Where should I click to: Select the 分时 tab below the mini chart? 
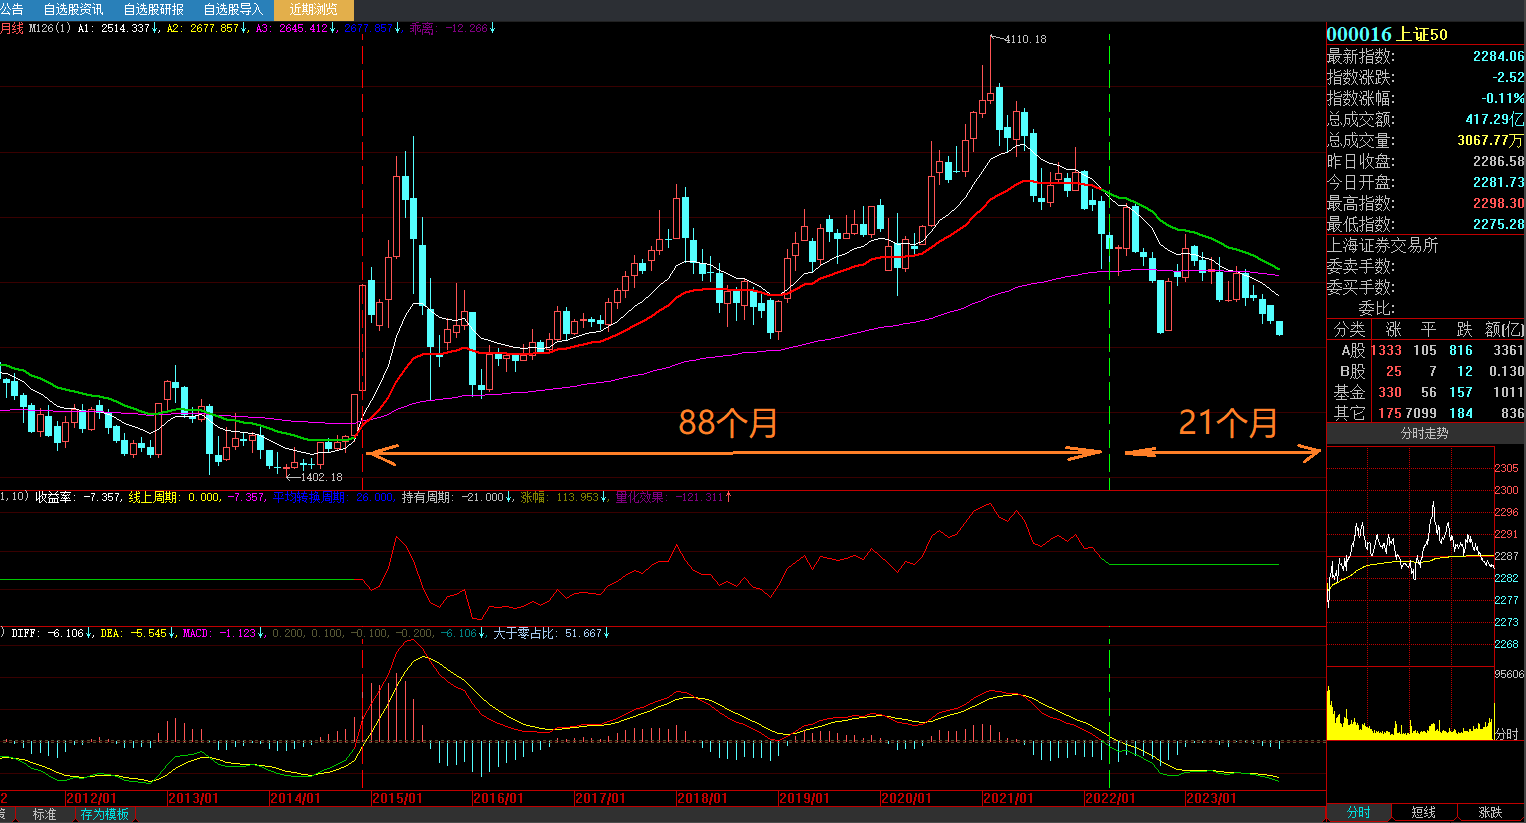coord(1358,812)
